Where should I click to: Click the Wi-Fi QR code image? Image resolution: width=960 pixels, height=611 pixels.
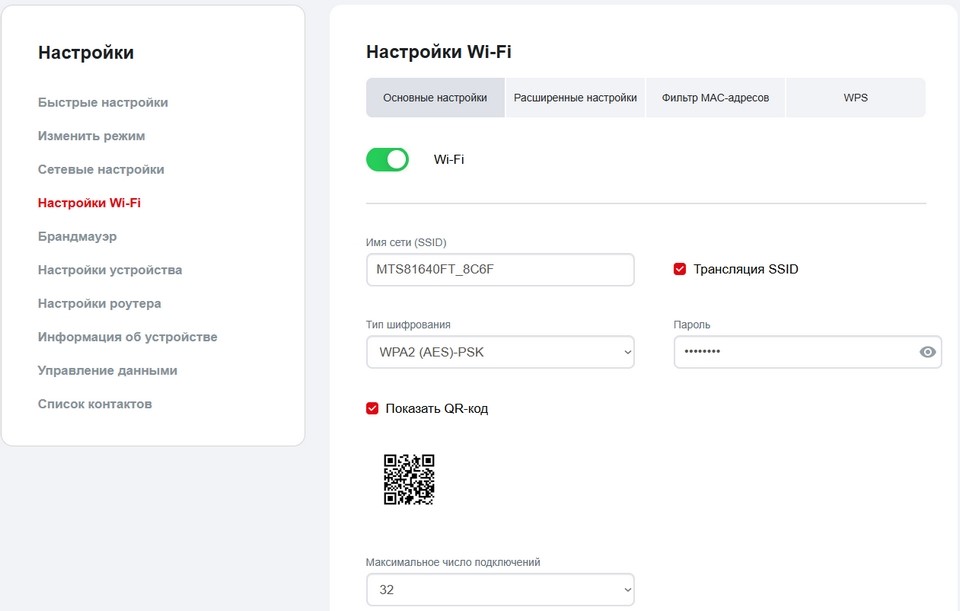click(x=409, y=479)
